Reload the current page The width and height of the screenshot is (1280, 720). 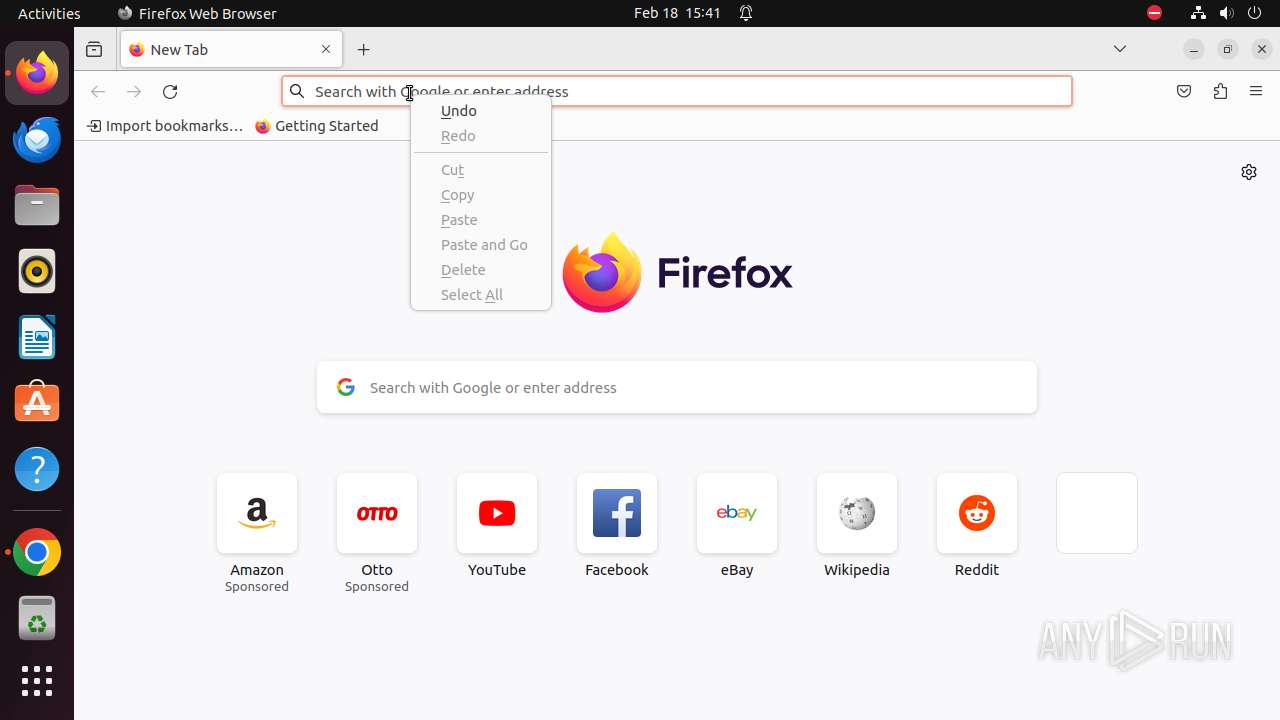tap(170, 91)
